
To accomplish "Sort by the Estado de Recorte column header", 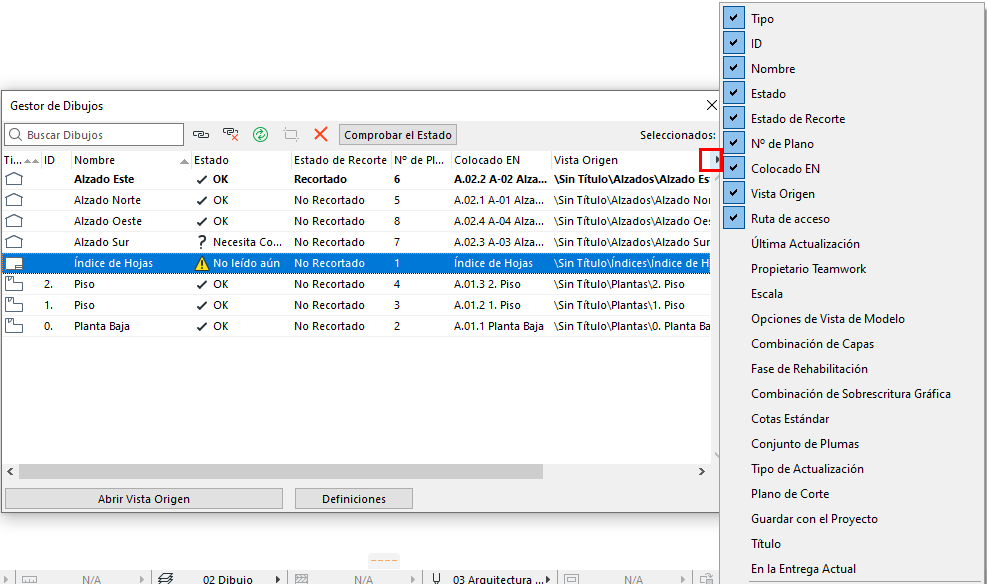I will 341,160.
